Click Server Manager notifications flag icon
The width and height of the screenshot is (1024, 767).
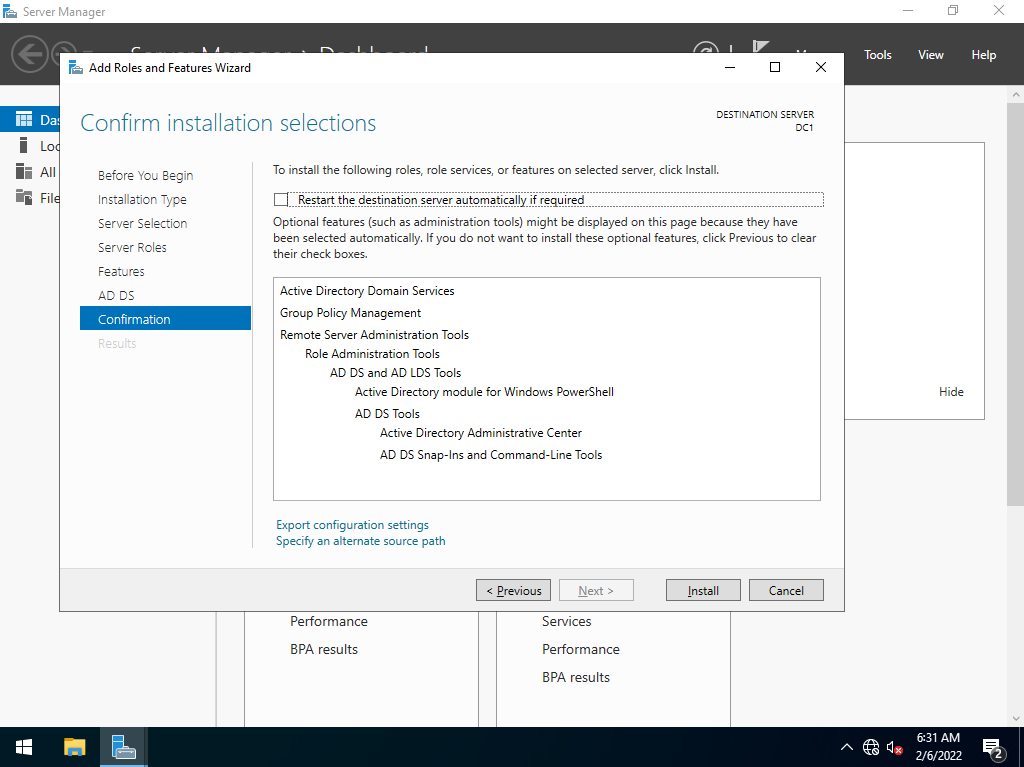point(760,46)
